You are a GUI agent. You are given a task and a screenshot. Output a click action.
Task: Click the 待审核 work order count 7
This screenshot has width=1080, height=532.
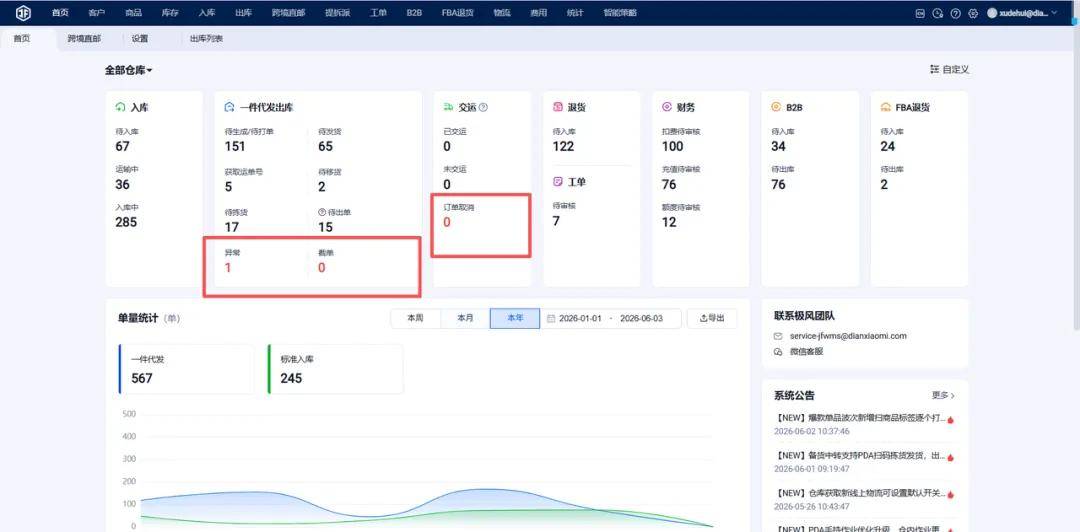(556, 221)
